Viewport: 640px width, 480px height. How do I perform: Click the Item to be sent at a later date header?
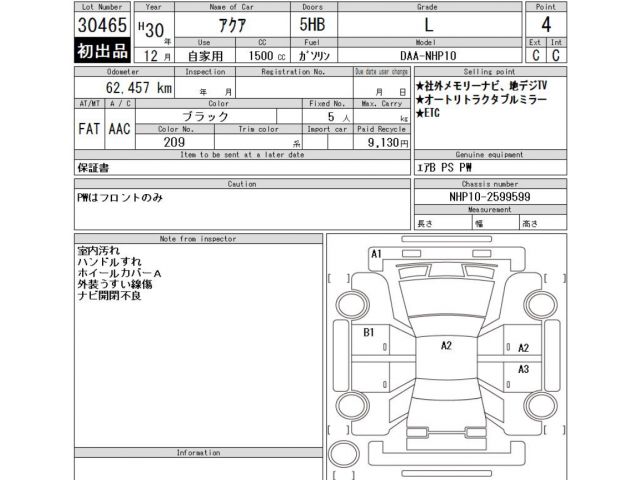pos(242,155)
